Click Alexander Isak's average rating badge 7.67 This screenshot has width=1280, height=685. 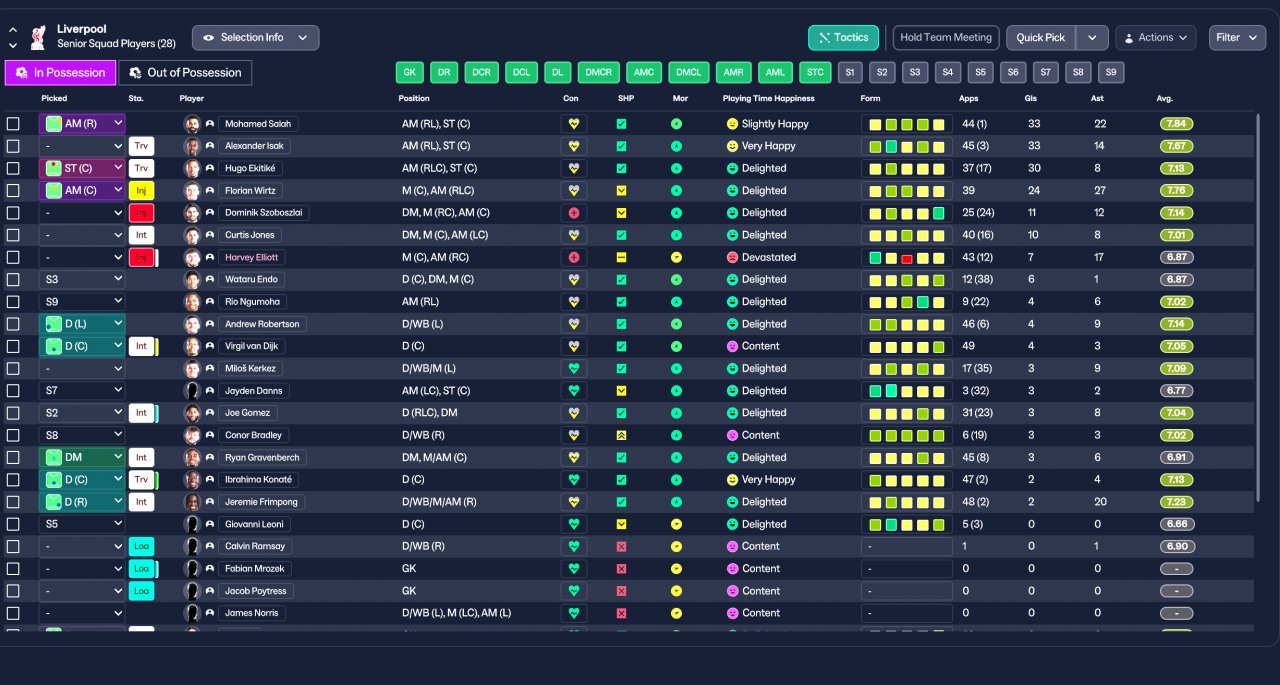[1177, 146]
